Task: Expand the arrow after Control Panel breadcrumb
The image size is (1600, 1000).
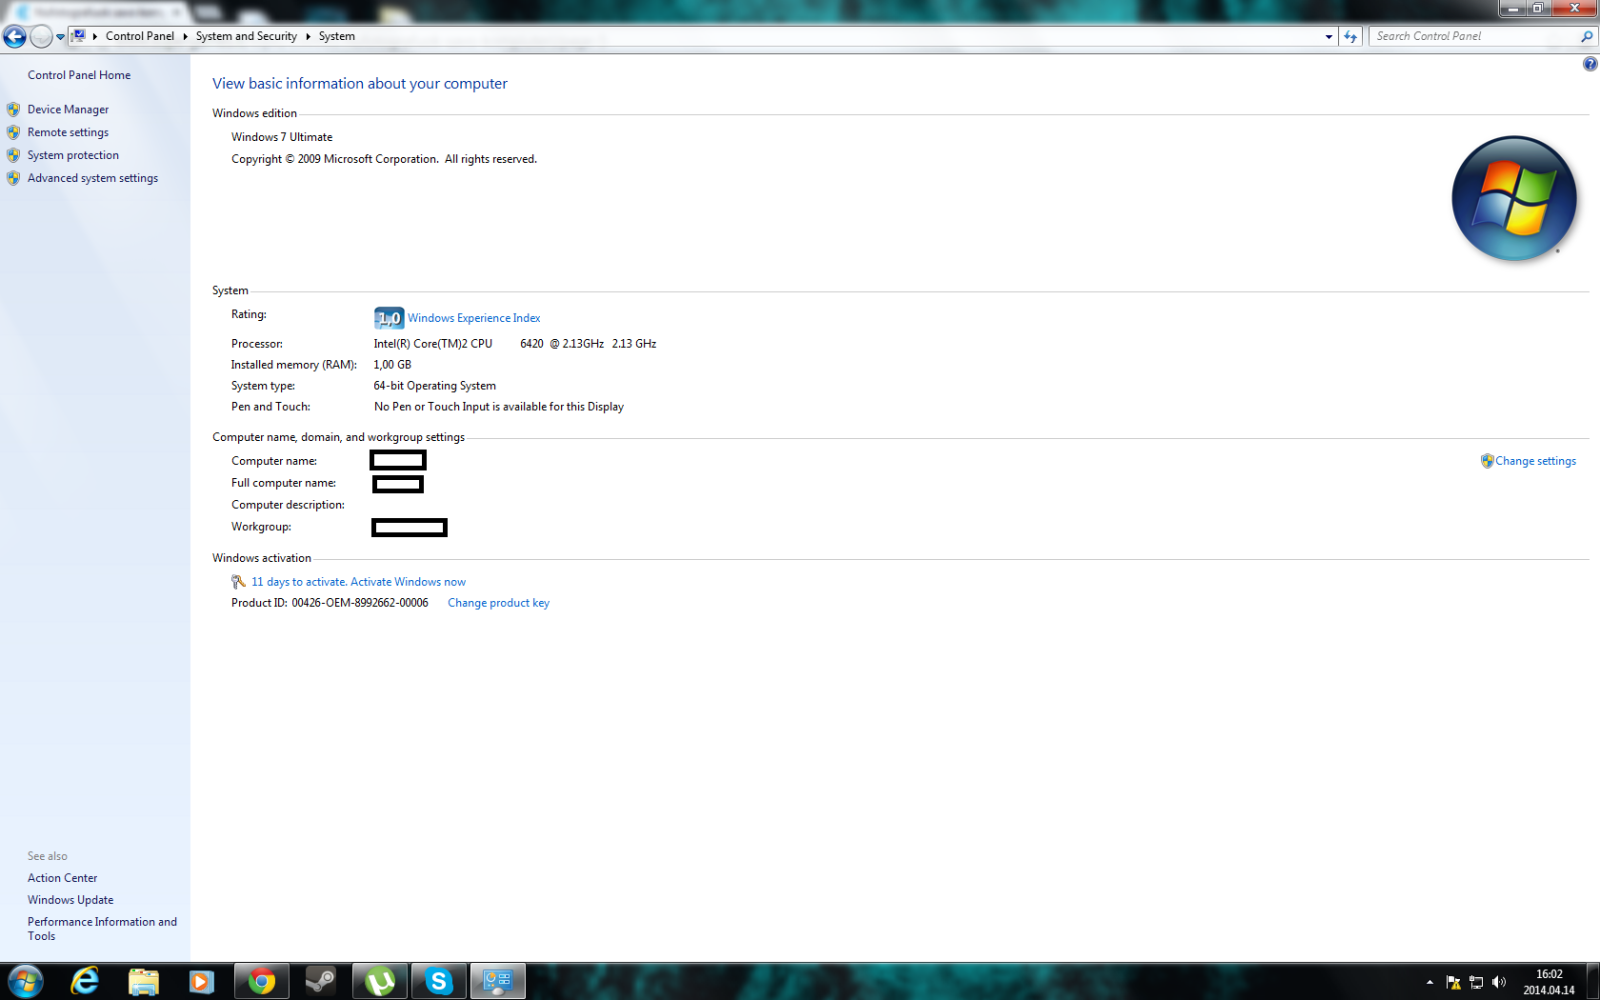Action: point(185,36)
